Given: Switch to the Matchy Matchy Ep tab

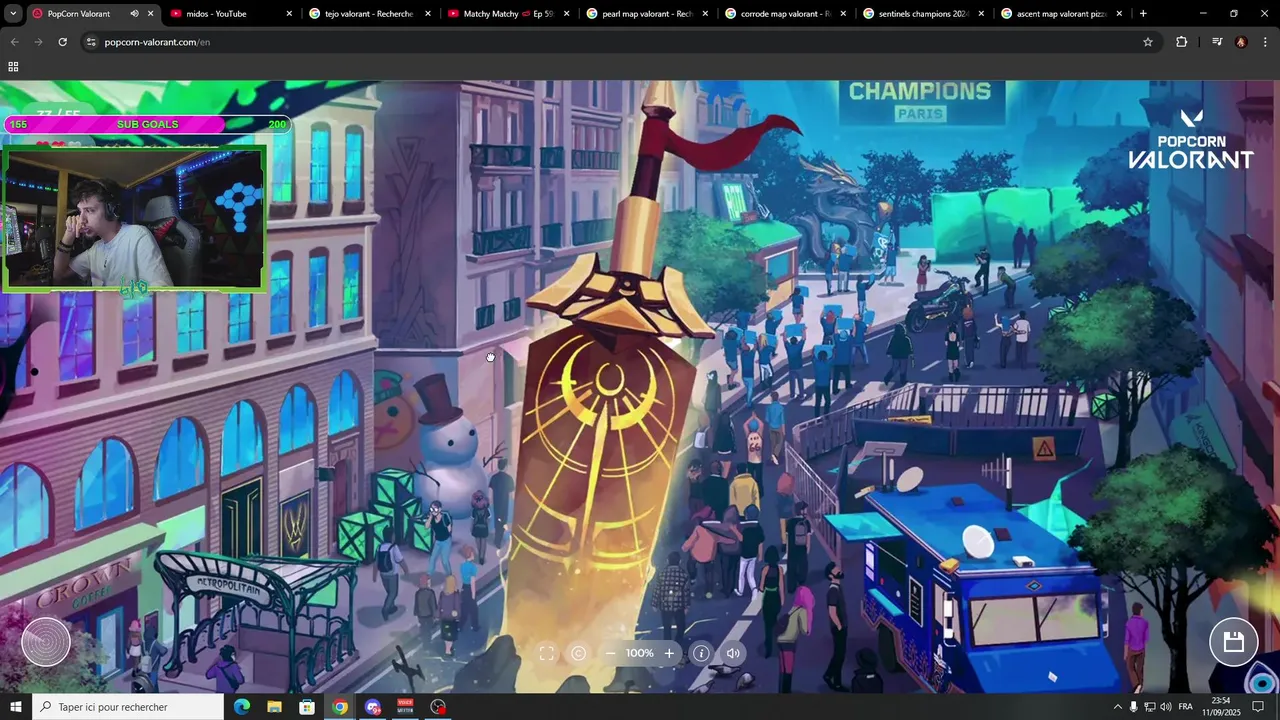Looking at the screenshot, I should 508,14.
